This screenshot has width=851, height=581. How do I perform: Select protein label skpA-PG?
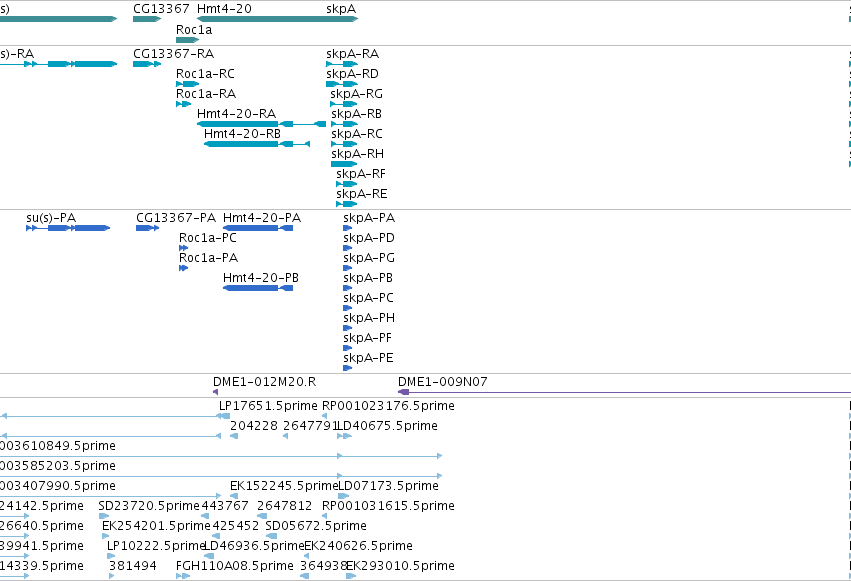(x=369, y=259)
